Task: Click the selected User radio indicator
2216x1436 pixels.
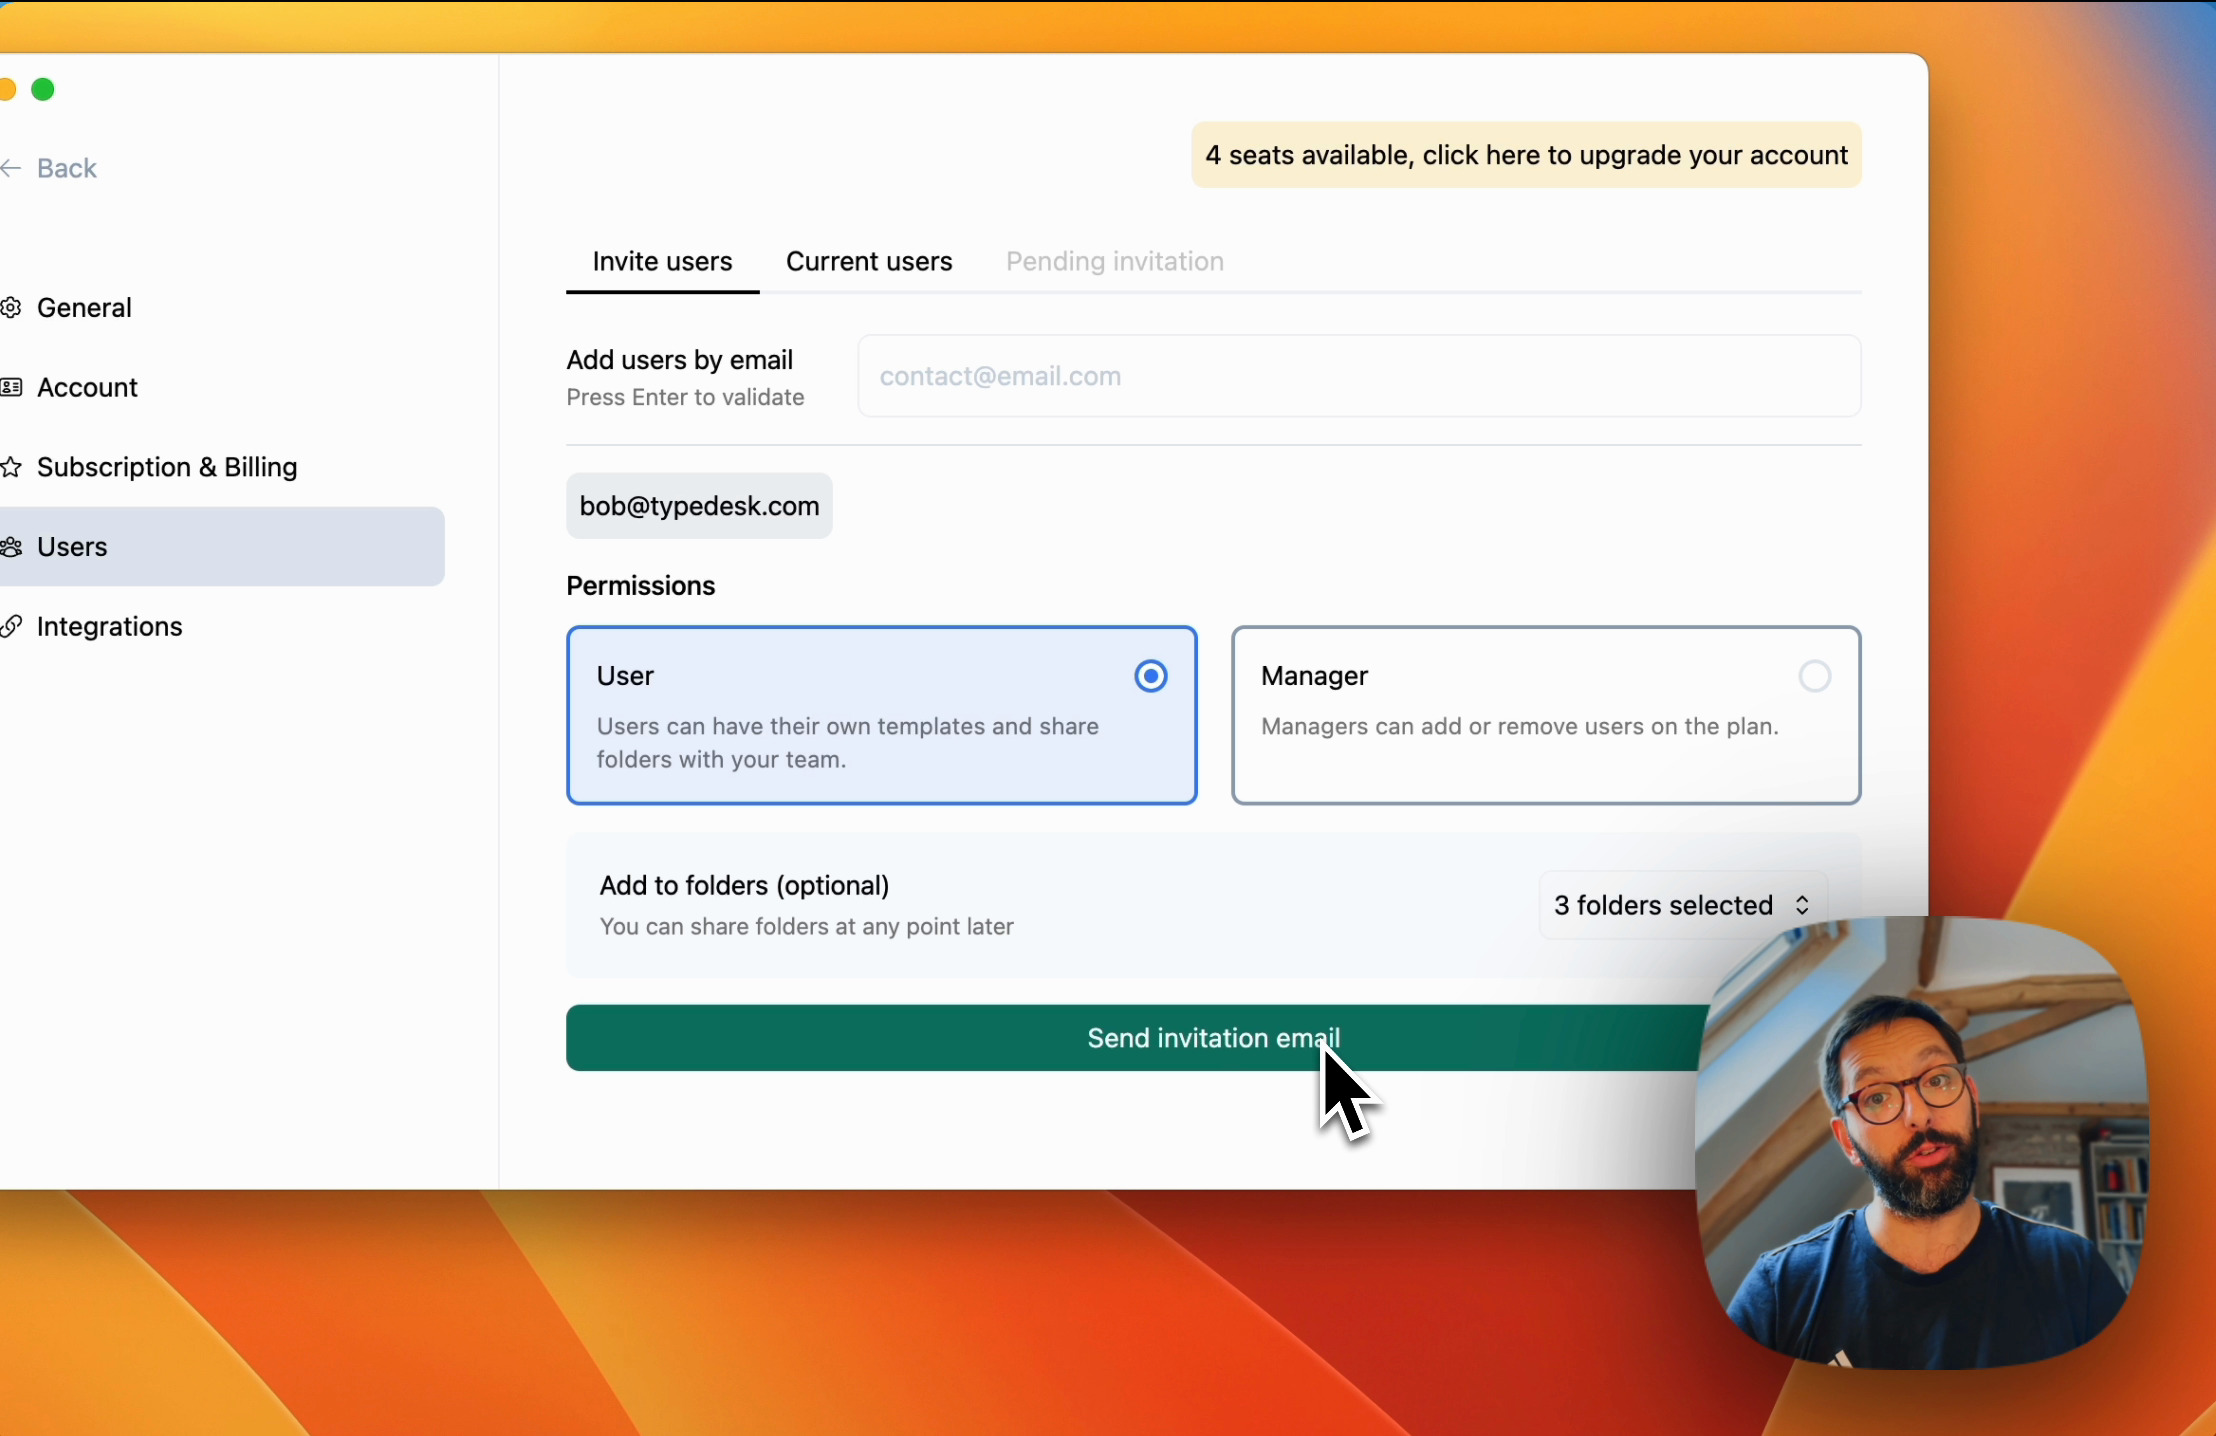Action: pyautogui.click(x=1150, y=676)
